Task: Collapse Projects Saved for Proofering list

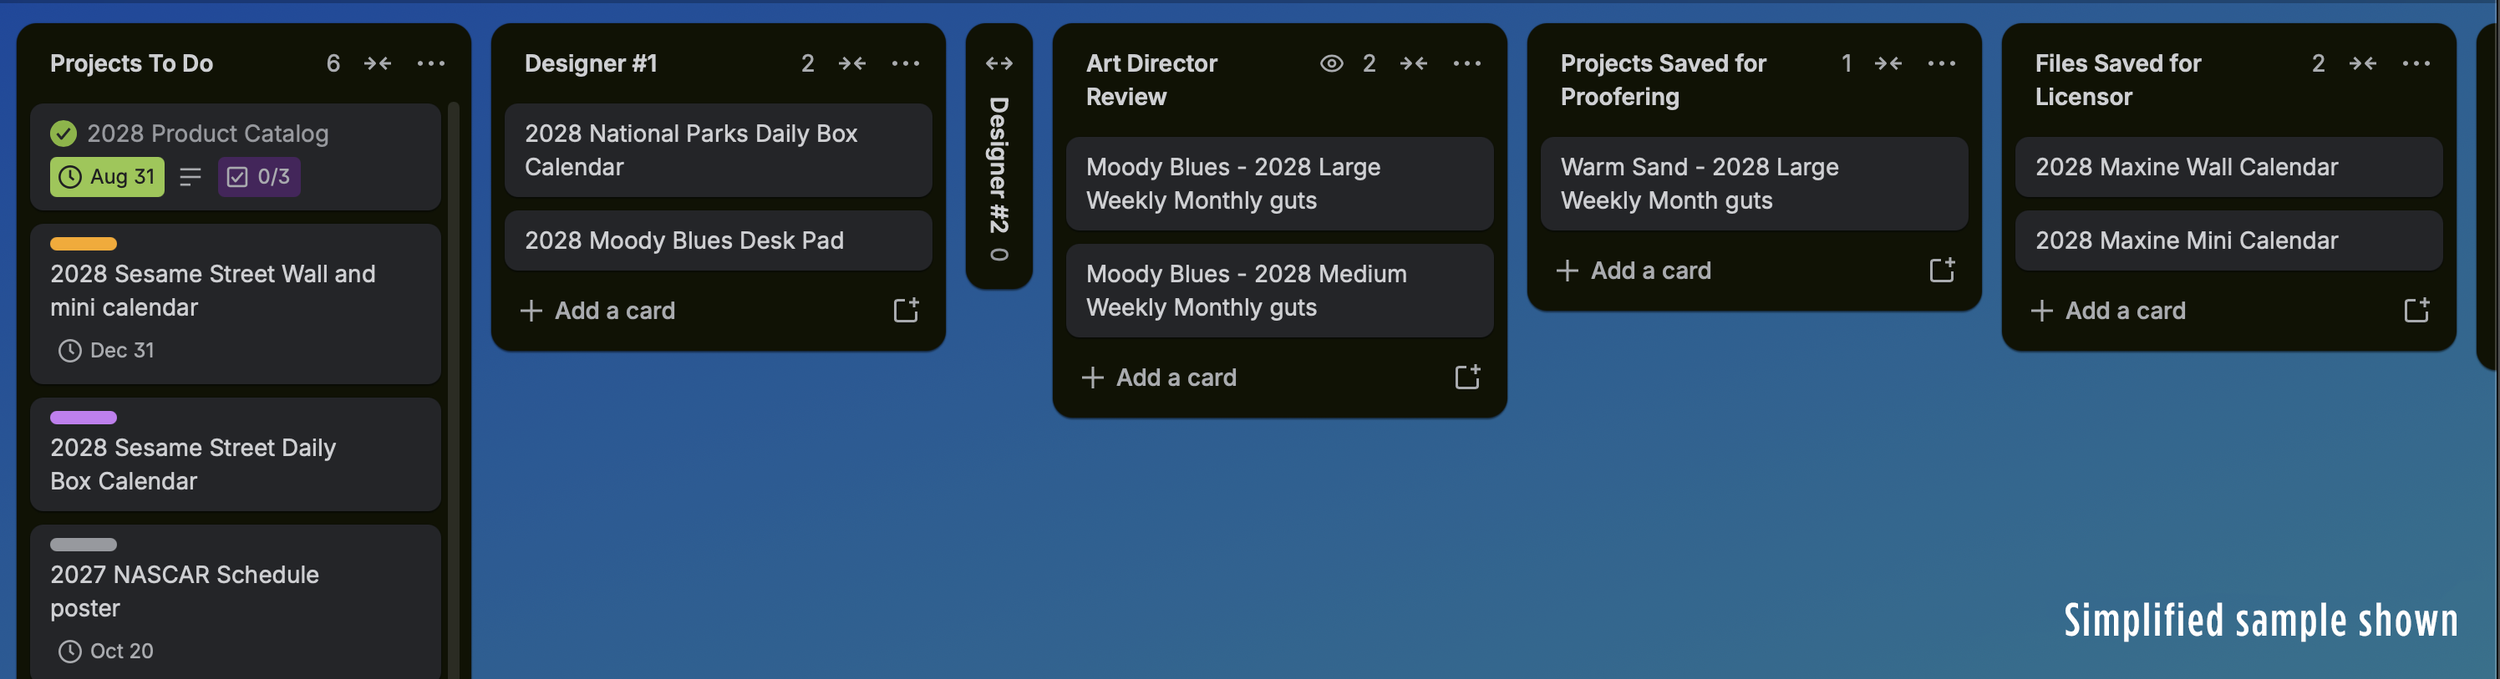Action: tap(1888, 63)
